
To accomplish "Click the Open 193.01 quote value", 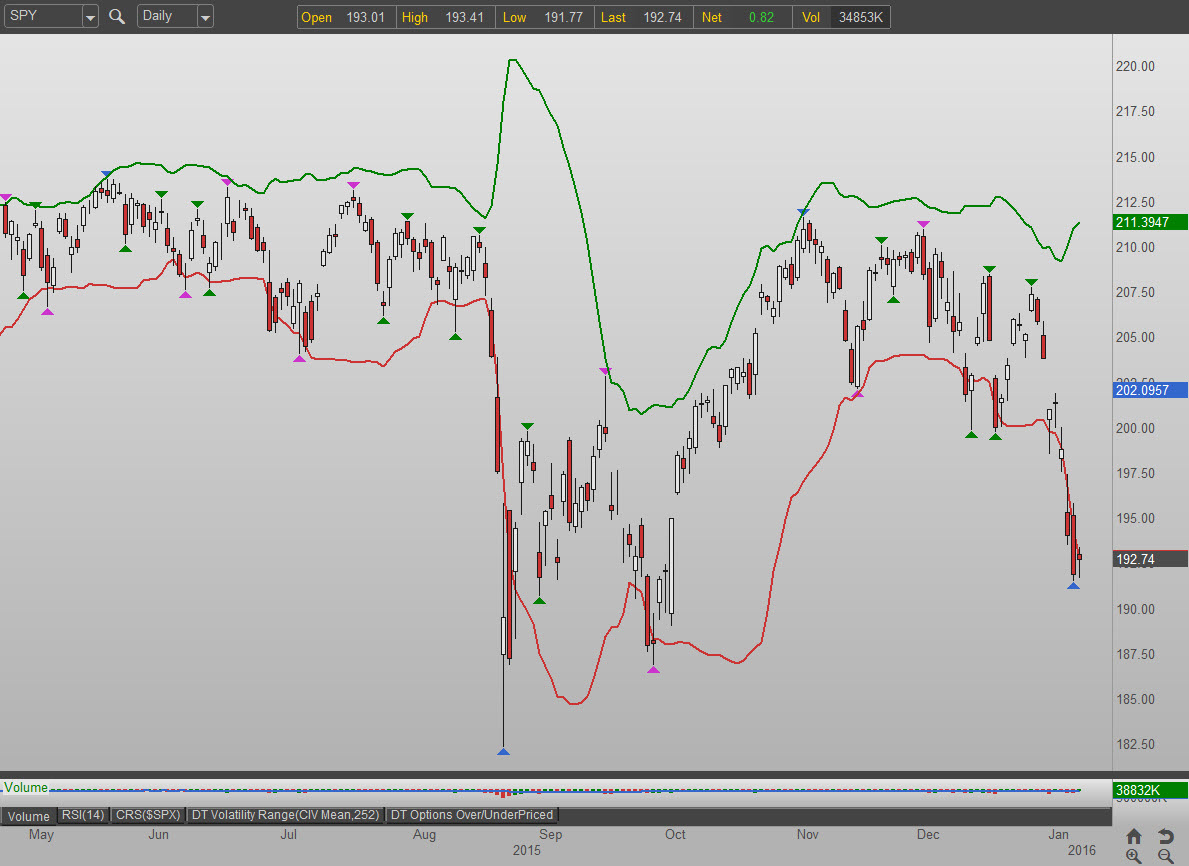I will (365, 17).
